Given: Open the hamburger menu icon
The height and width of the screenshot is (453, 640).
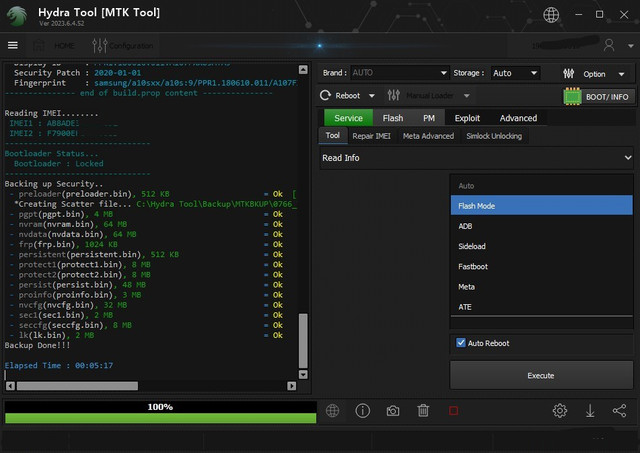Looking at the screenshot, I should [x=13, y=45].
